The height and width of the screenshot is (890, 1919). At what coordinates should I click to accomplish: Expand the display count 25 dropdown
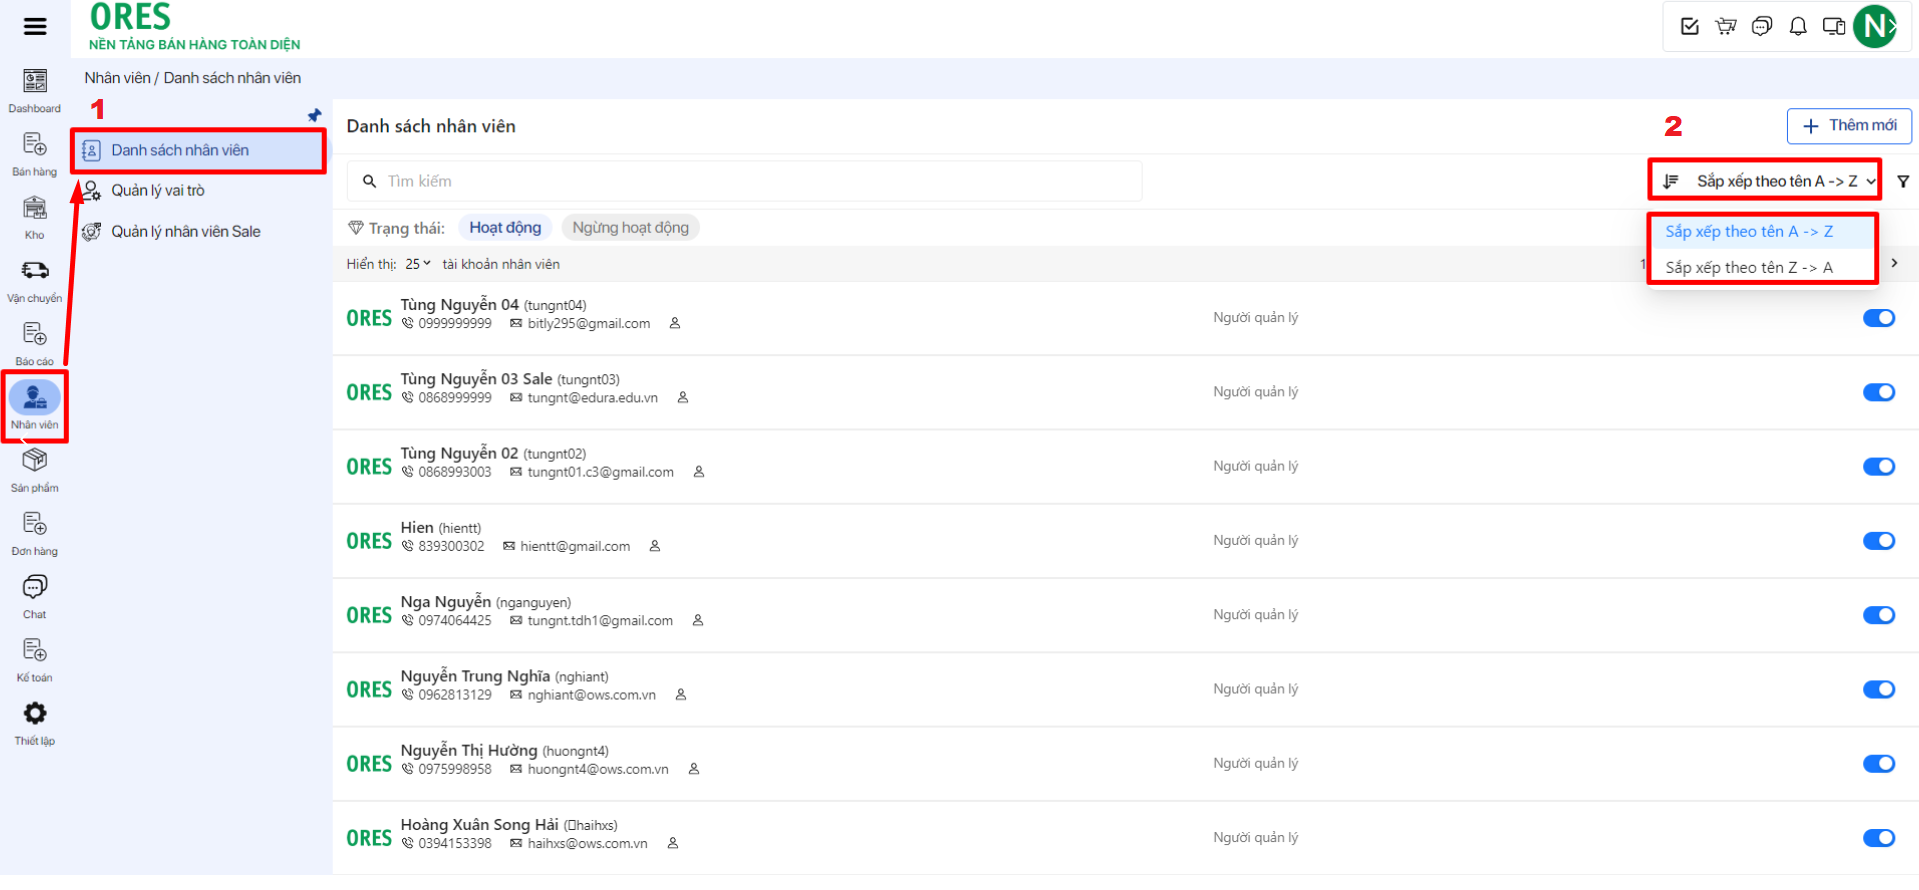coord(418,264)
